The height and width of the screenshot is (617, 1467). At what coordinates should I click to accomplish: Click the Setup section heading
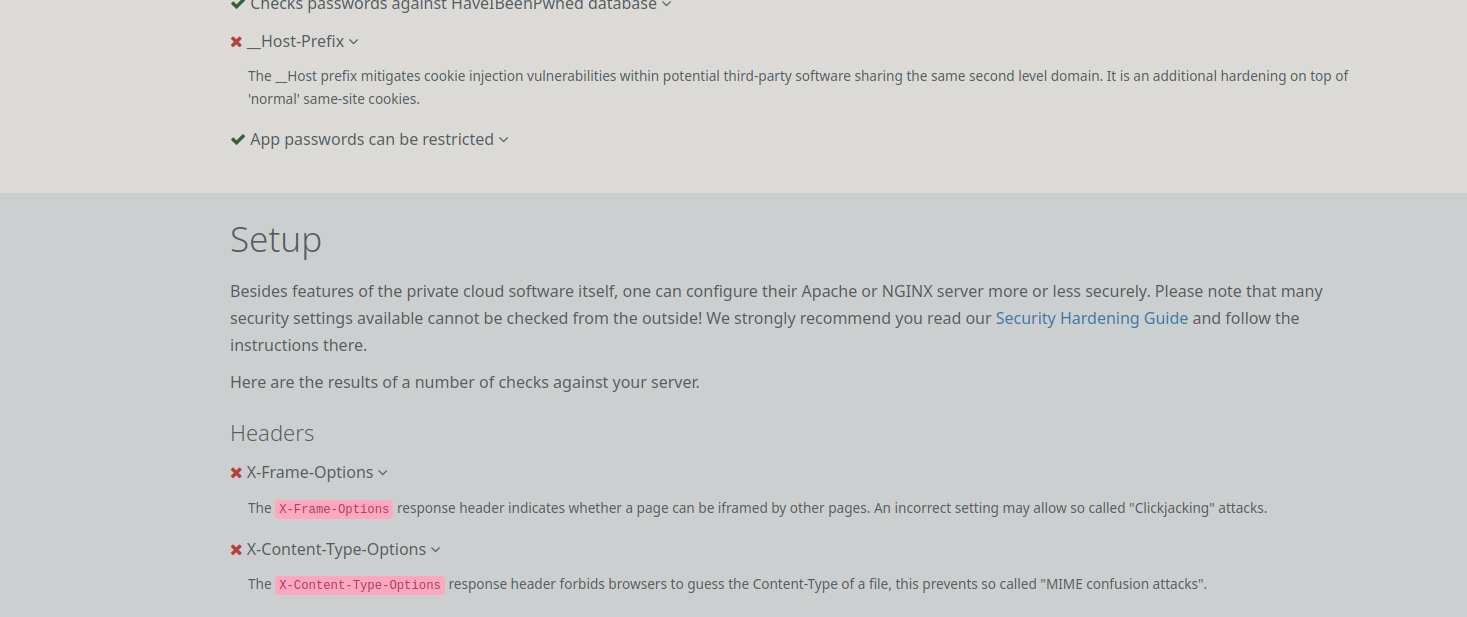[276, 240]
